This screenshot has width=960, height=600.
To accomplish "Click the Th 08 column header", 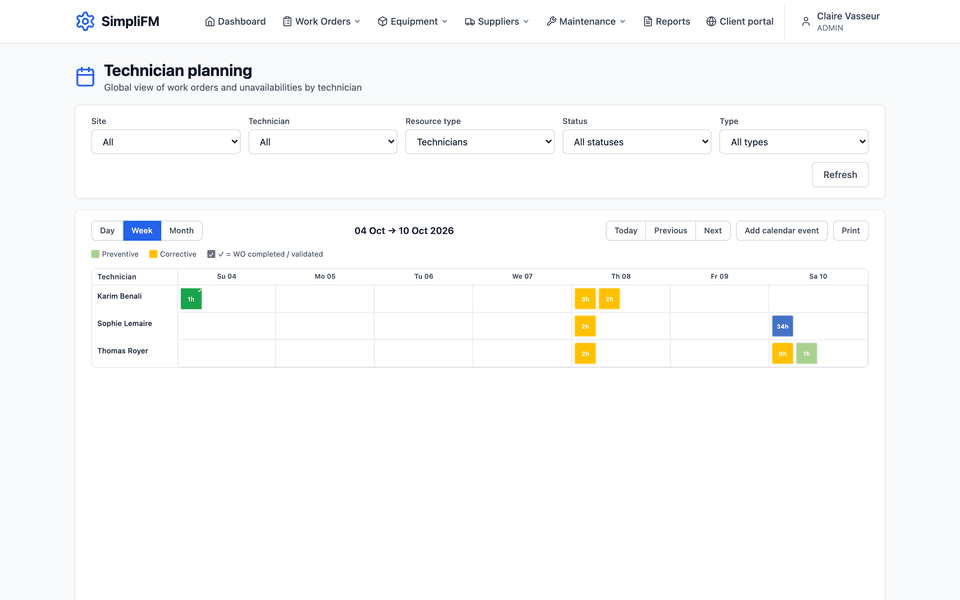I will point(621,277).
